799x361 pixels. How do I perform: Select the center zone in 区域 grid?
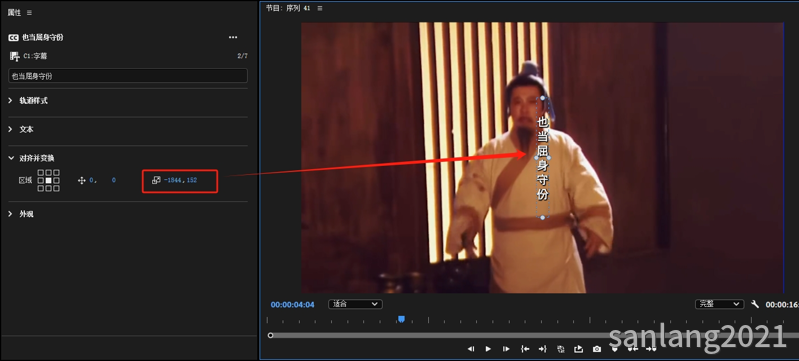pos(48,180)
